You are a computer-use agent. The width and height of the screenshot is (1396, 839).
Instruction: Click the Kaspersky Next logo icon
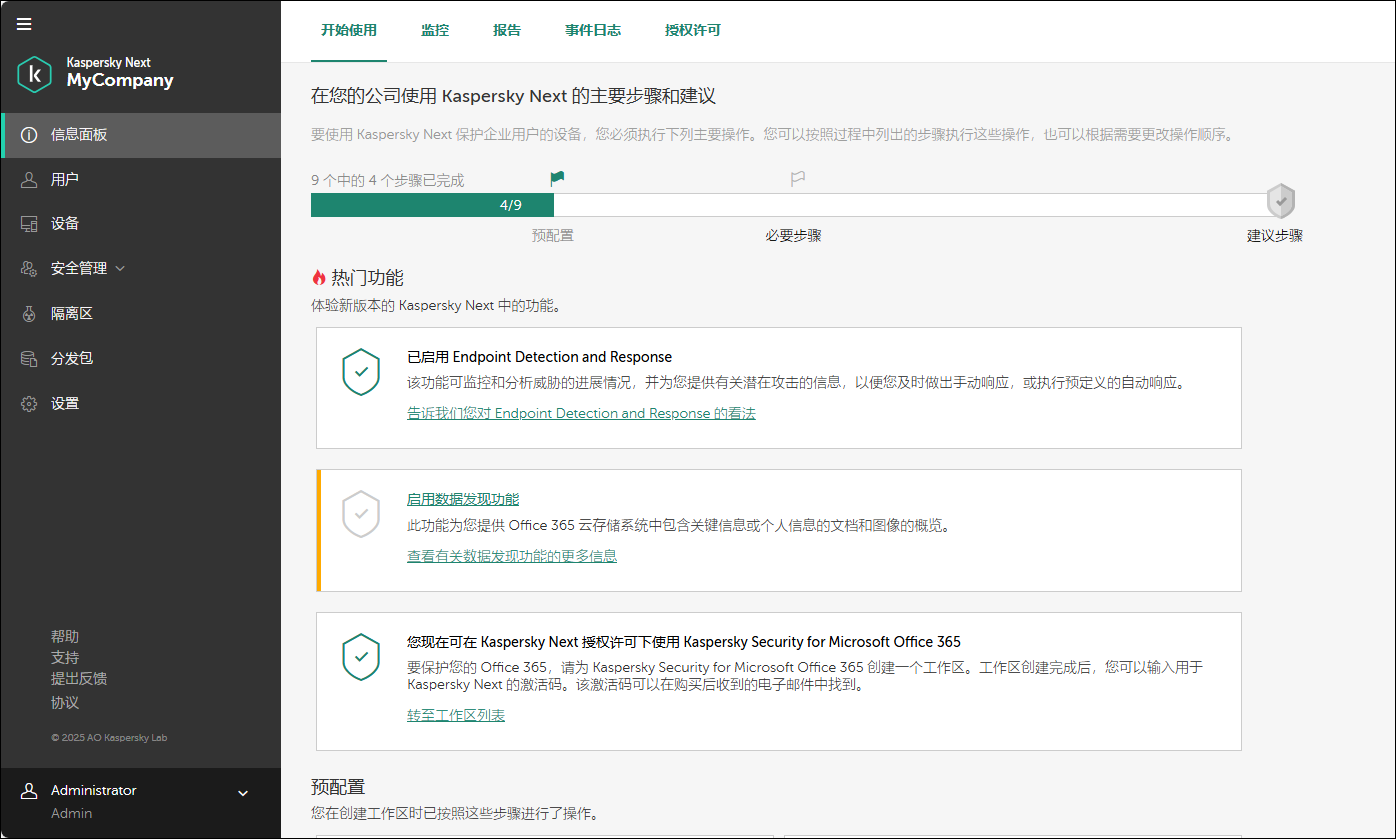[33, 74]
